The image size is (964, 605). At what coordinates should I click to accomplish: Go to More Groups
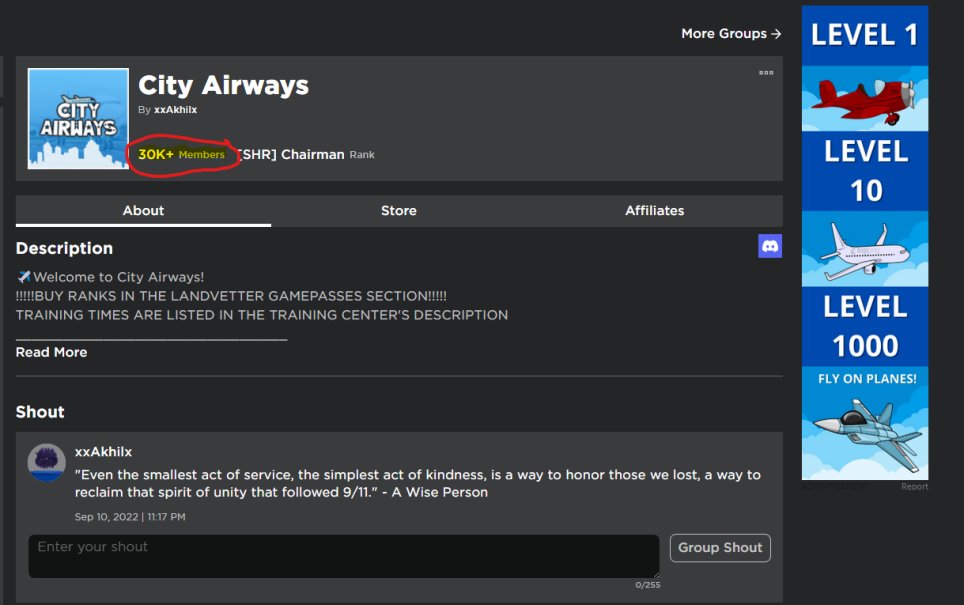click(731, 34)
